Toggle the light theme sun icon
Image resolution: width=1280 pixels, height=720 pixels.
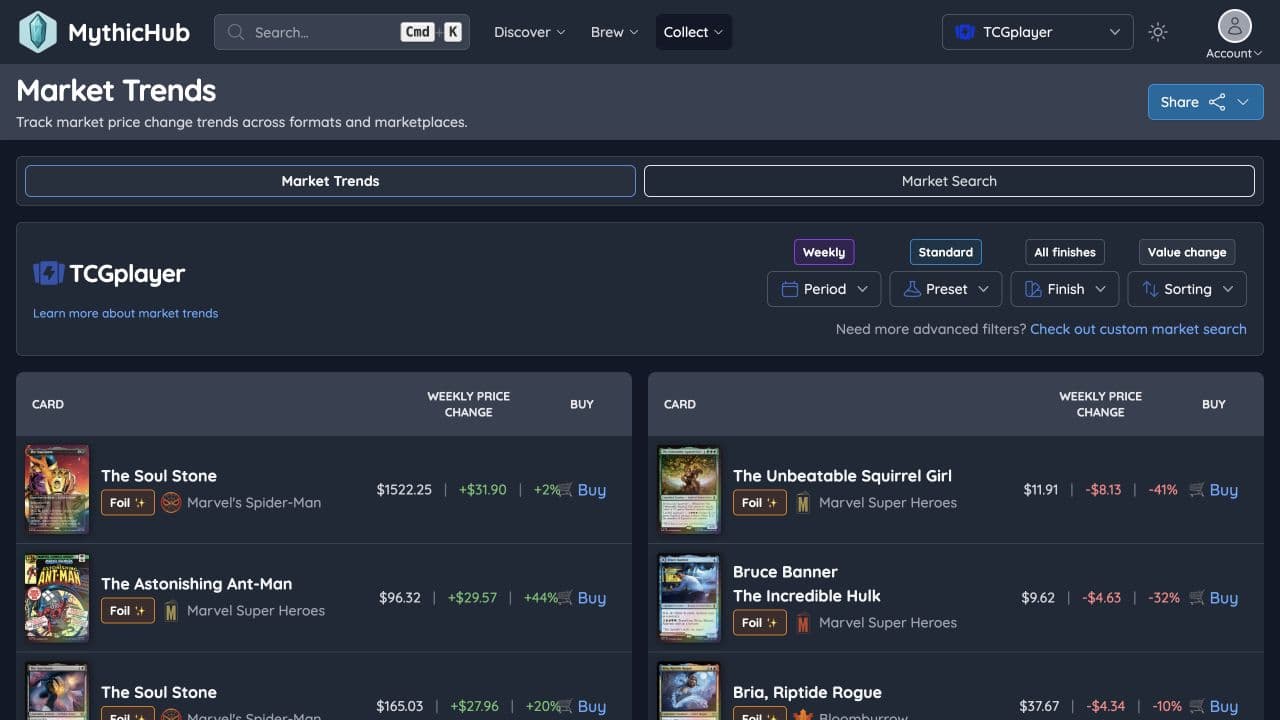[1158, 32]
